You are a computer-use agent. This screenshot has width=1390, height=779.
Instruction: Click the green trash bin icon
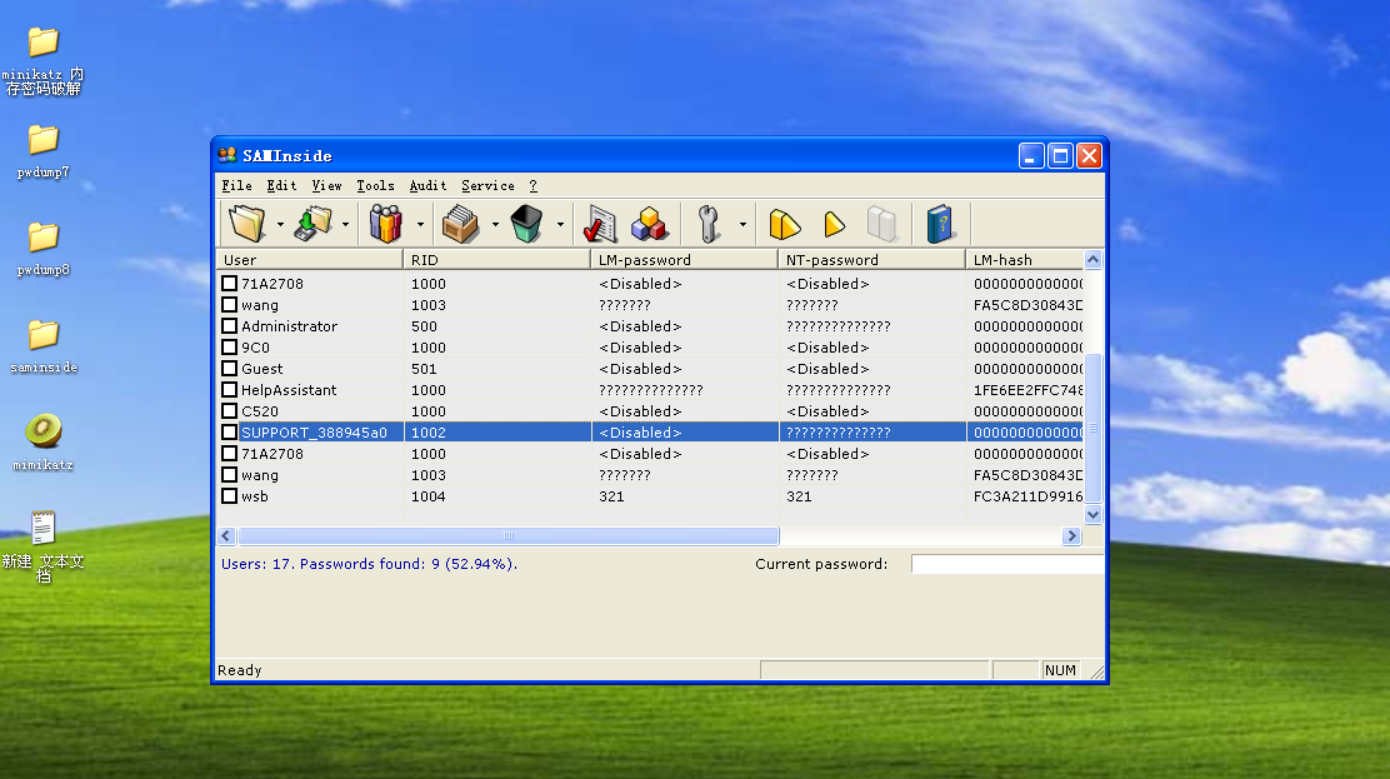(x=526, y=224)
